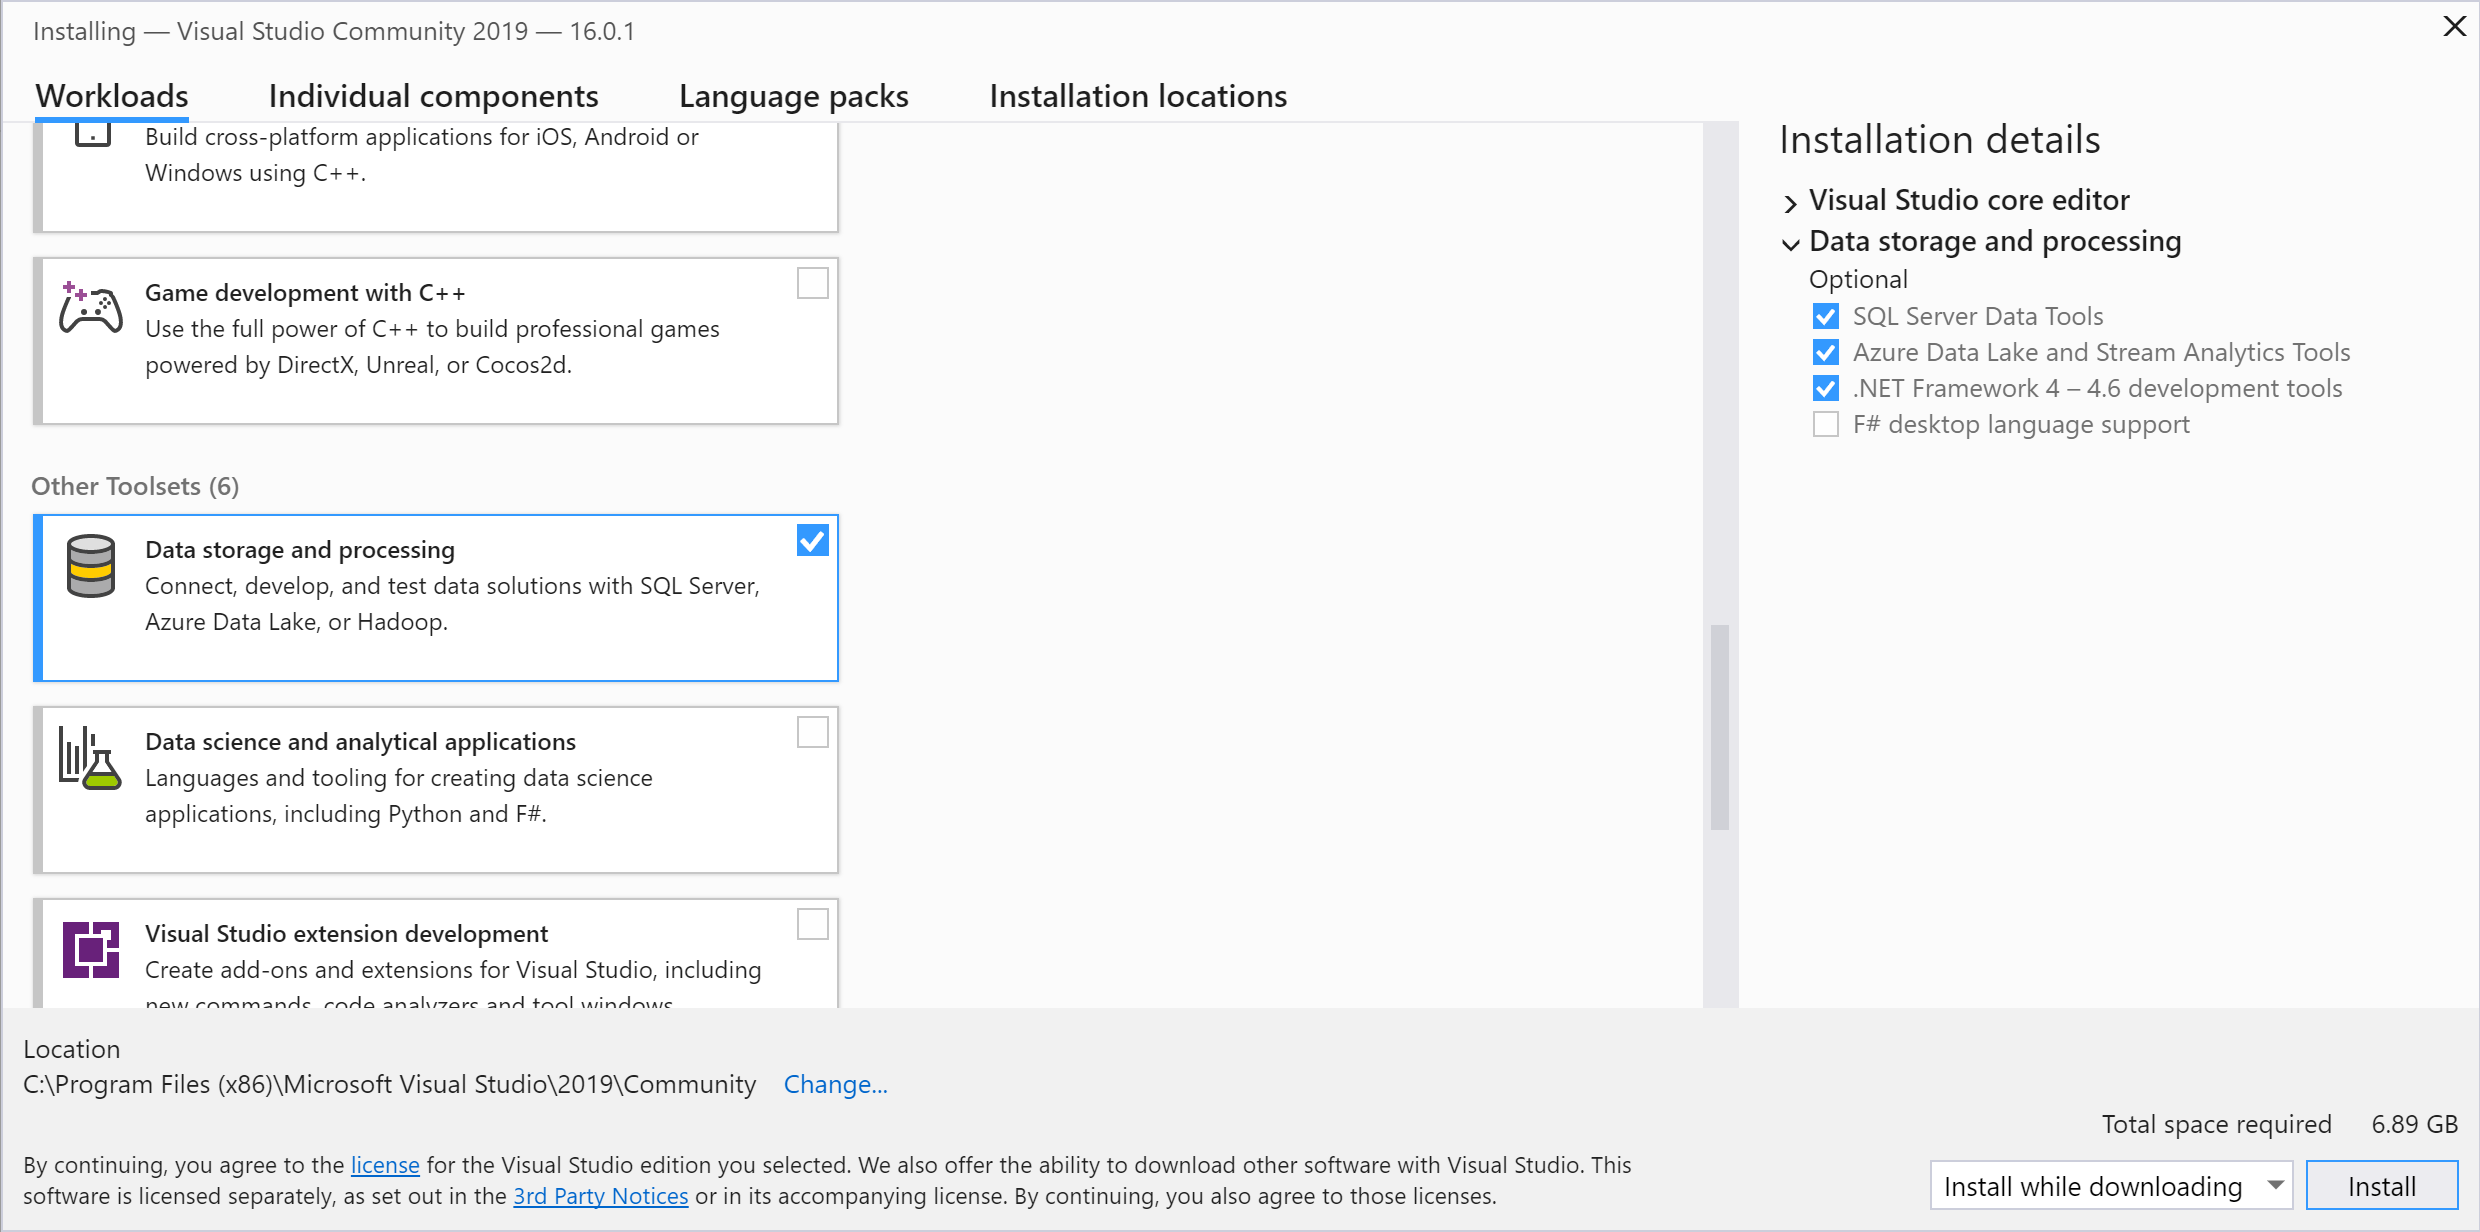Expand Visual Studio core editor details
Screen dimensions: 2480x1232
coord(1790,202)
